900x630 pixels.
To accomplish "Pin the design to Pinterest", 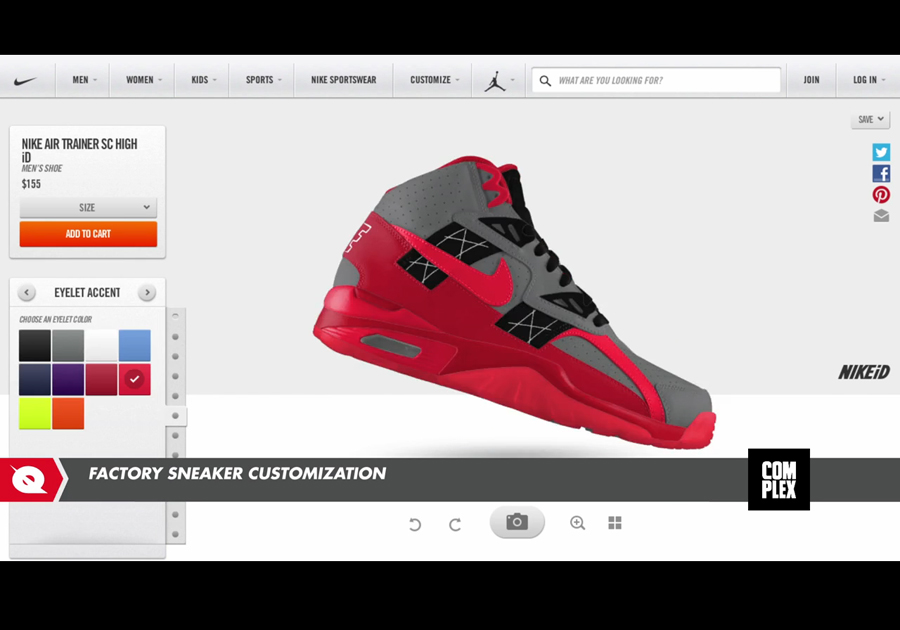I will (x=881, y=194).
